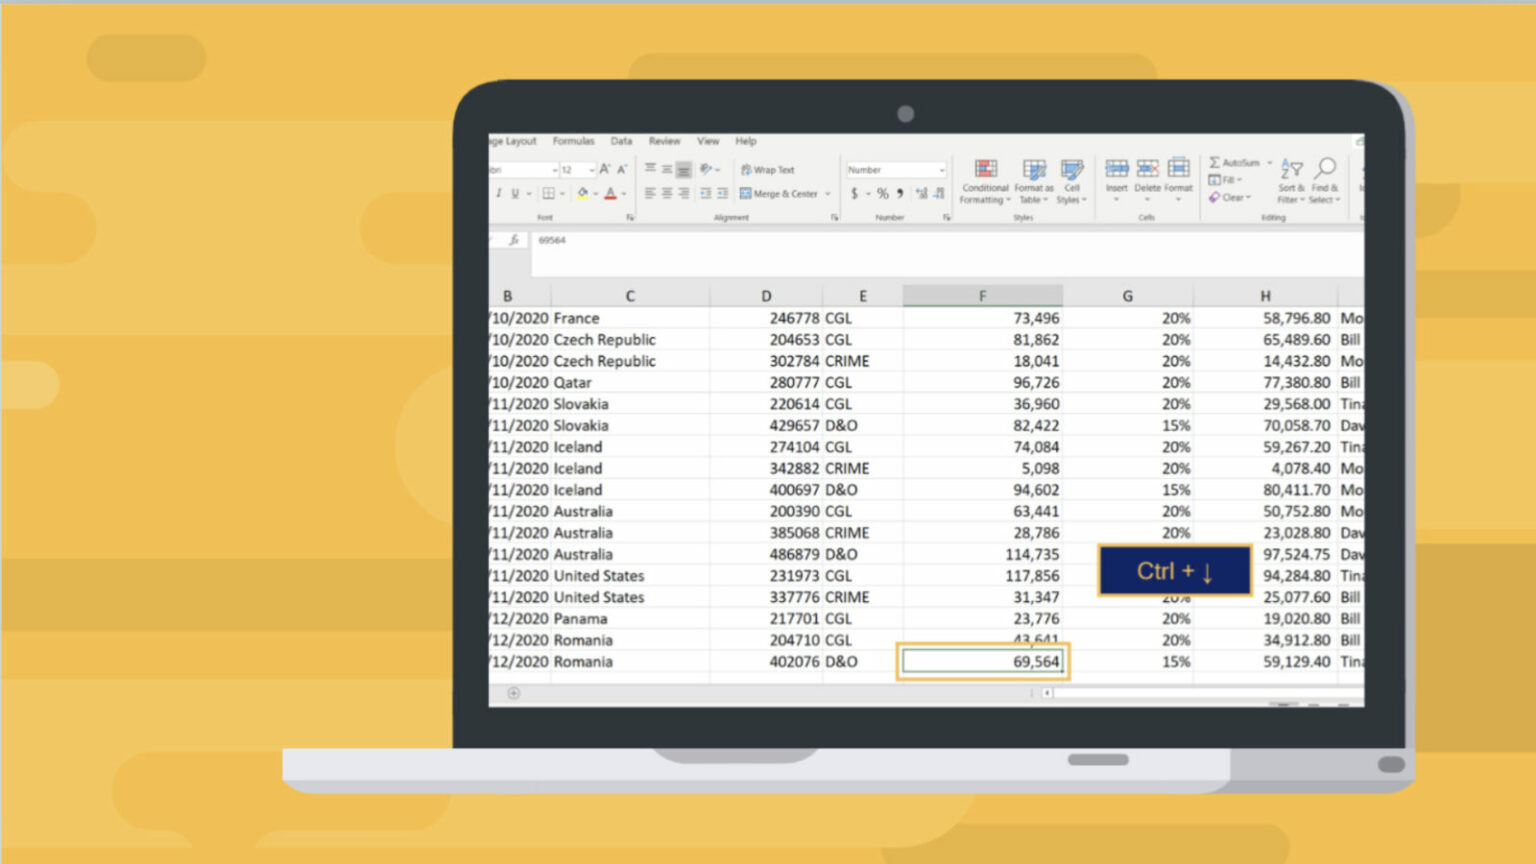
Task: Open the Cell Styles gallery
Action: (x=1071, y=179)
